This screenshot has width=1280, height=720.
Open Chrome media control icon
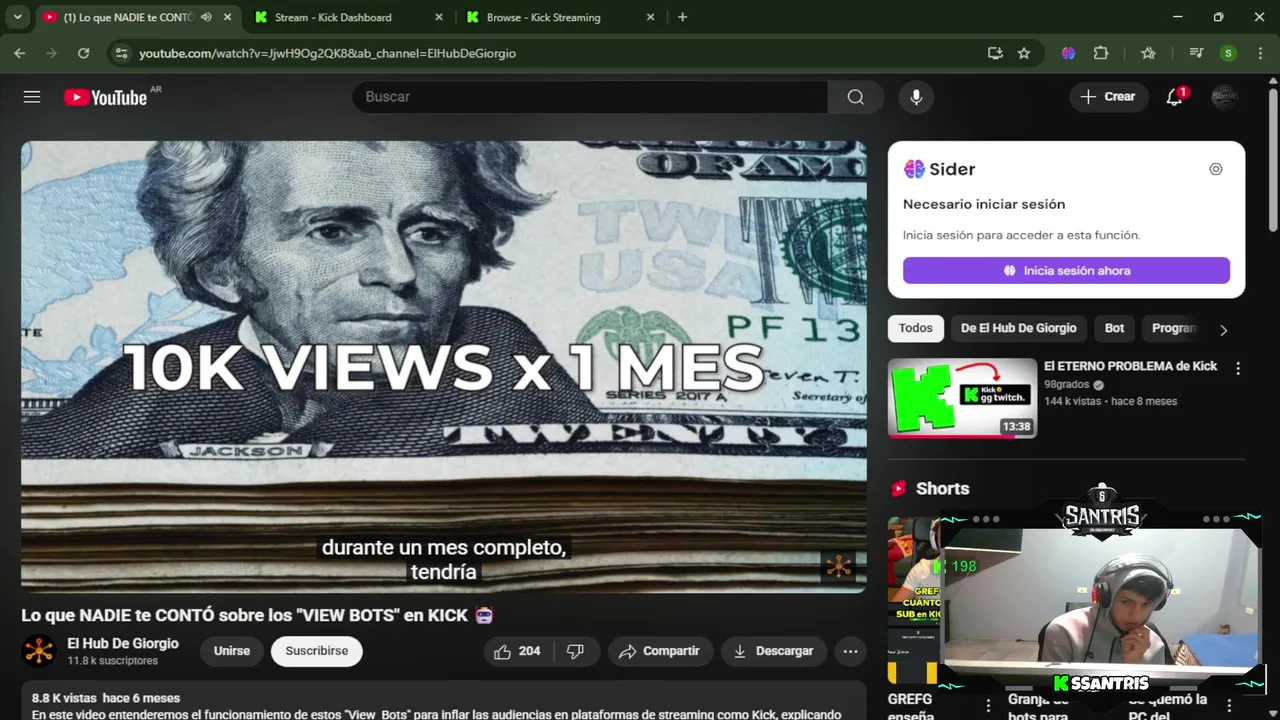[1196, 53]
